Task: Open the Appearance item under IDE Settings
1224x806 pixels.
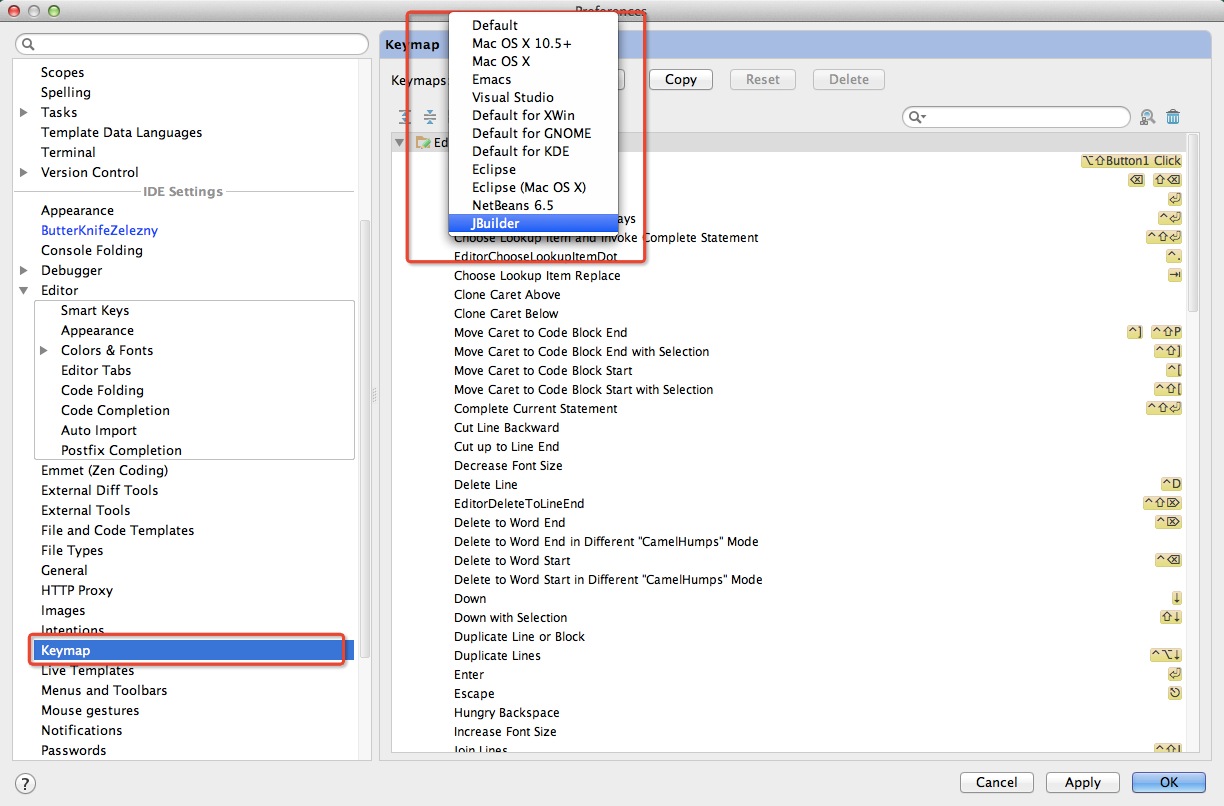Action: (x=77, y=210)
